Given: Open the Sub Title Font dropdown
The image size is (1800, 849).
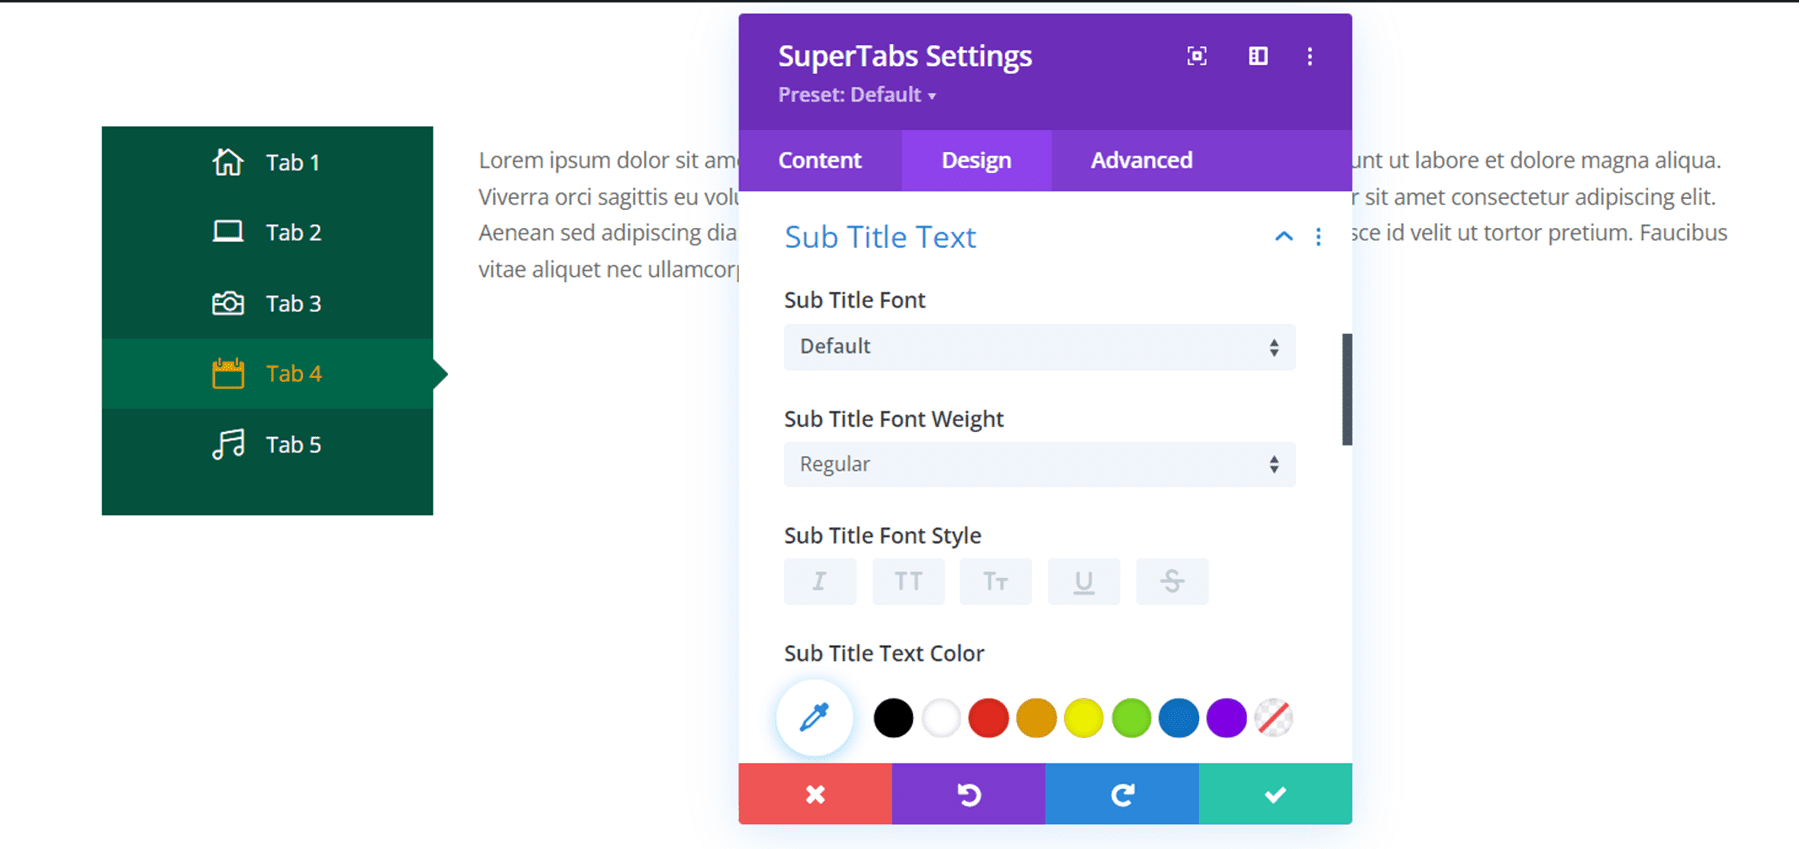Looking at the screenshot, I should coord(1039,347).
